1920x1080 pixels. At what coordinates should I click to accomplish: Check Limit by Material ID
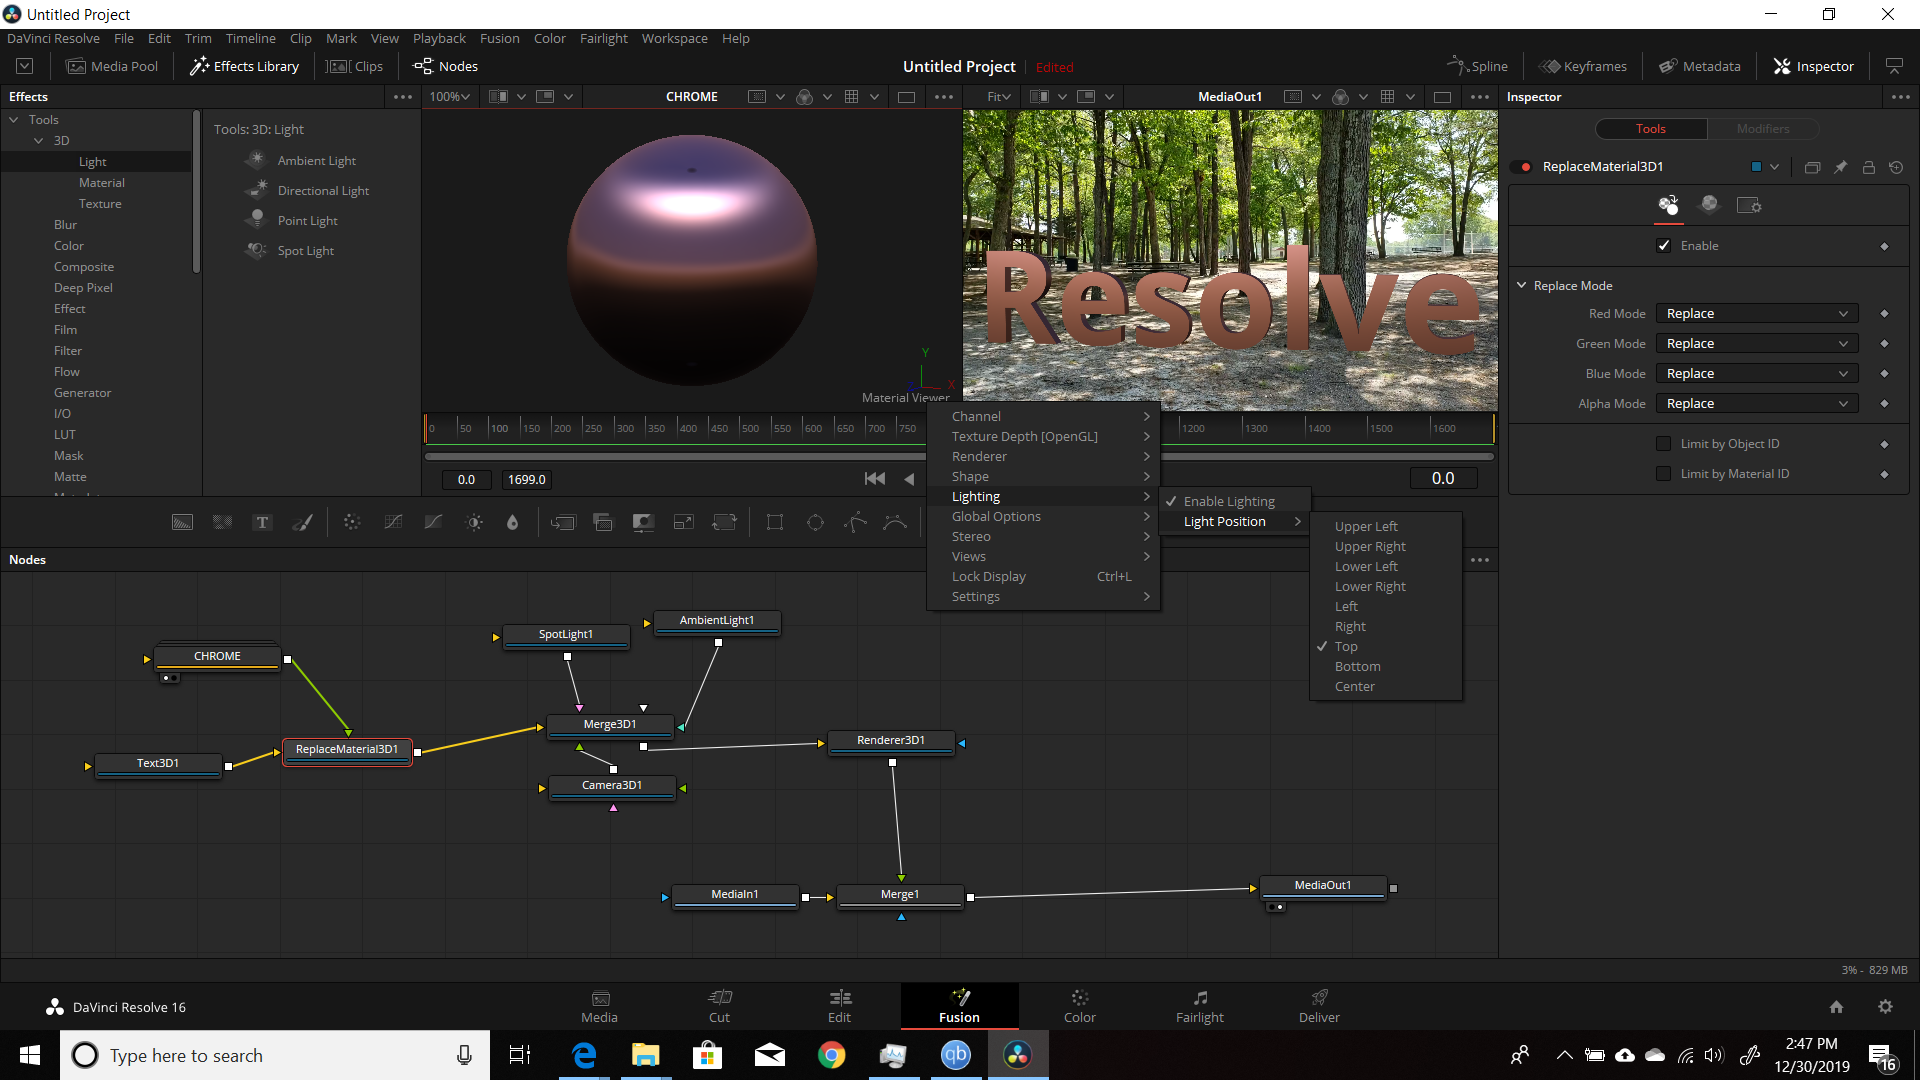(x=1664, y=474)
